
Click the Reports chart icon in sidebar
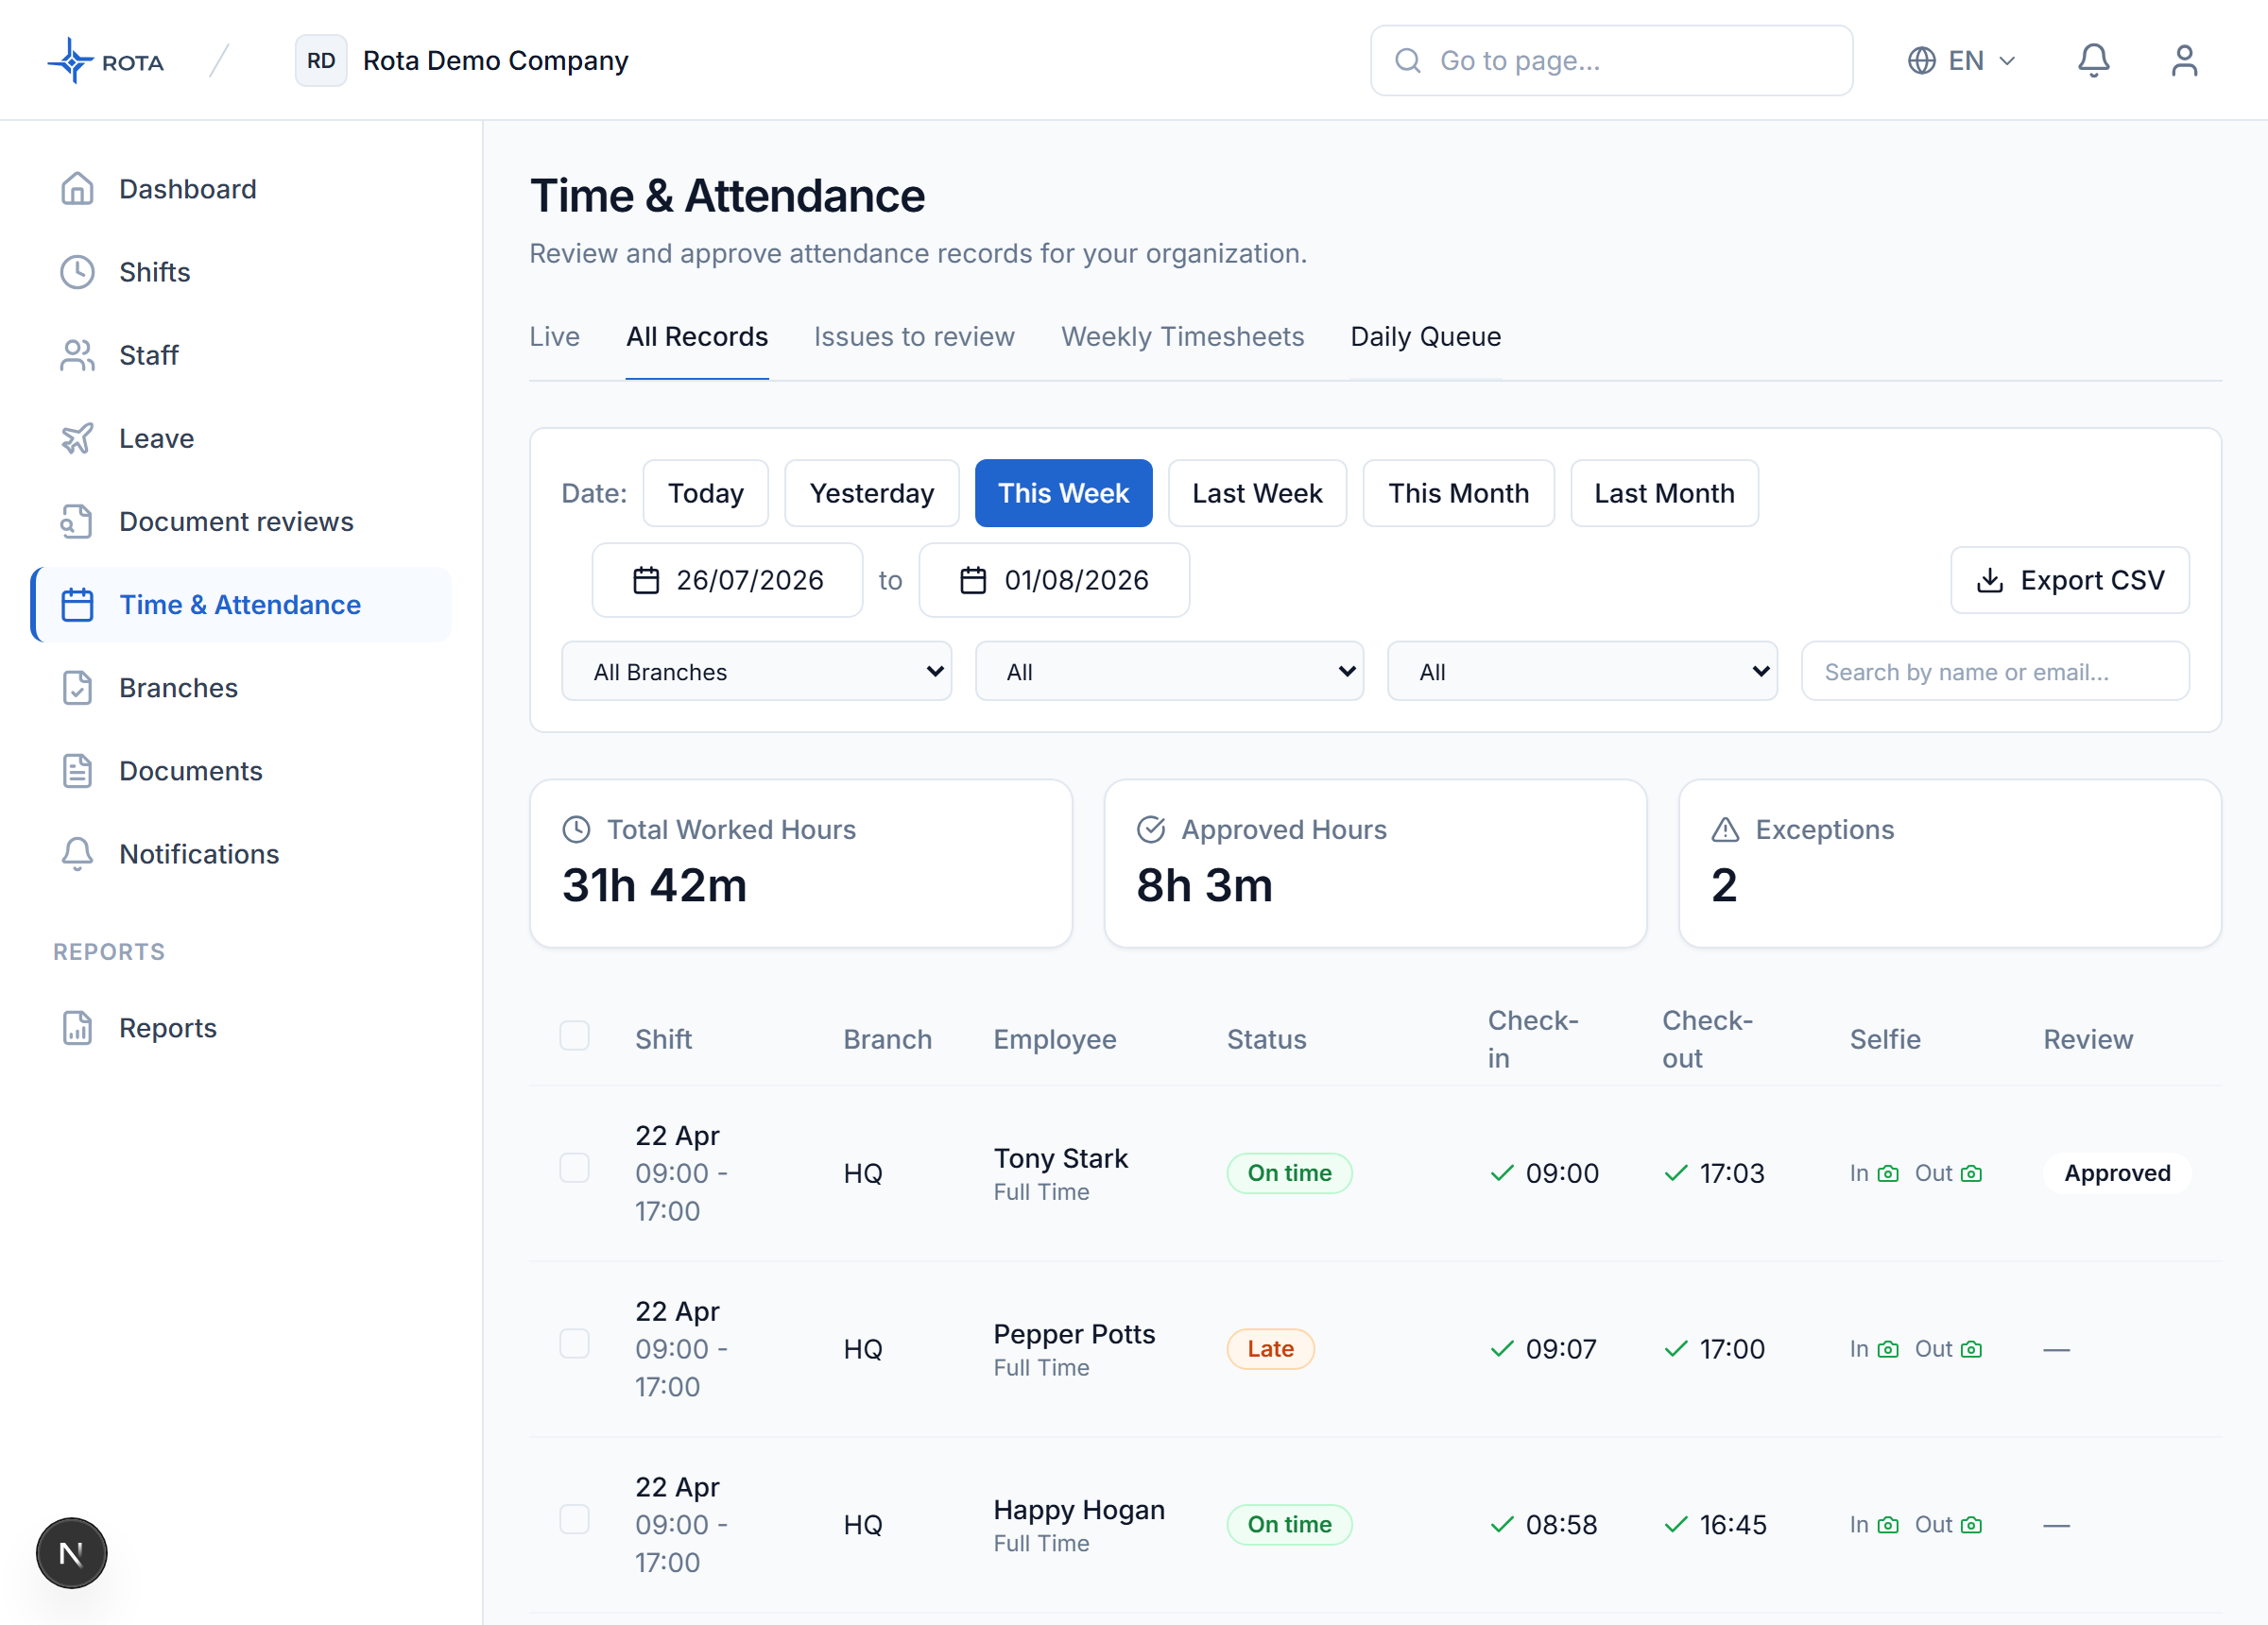point(77,1028)
